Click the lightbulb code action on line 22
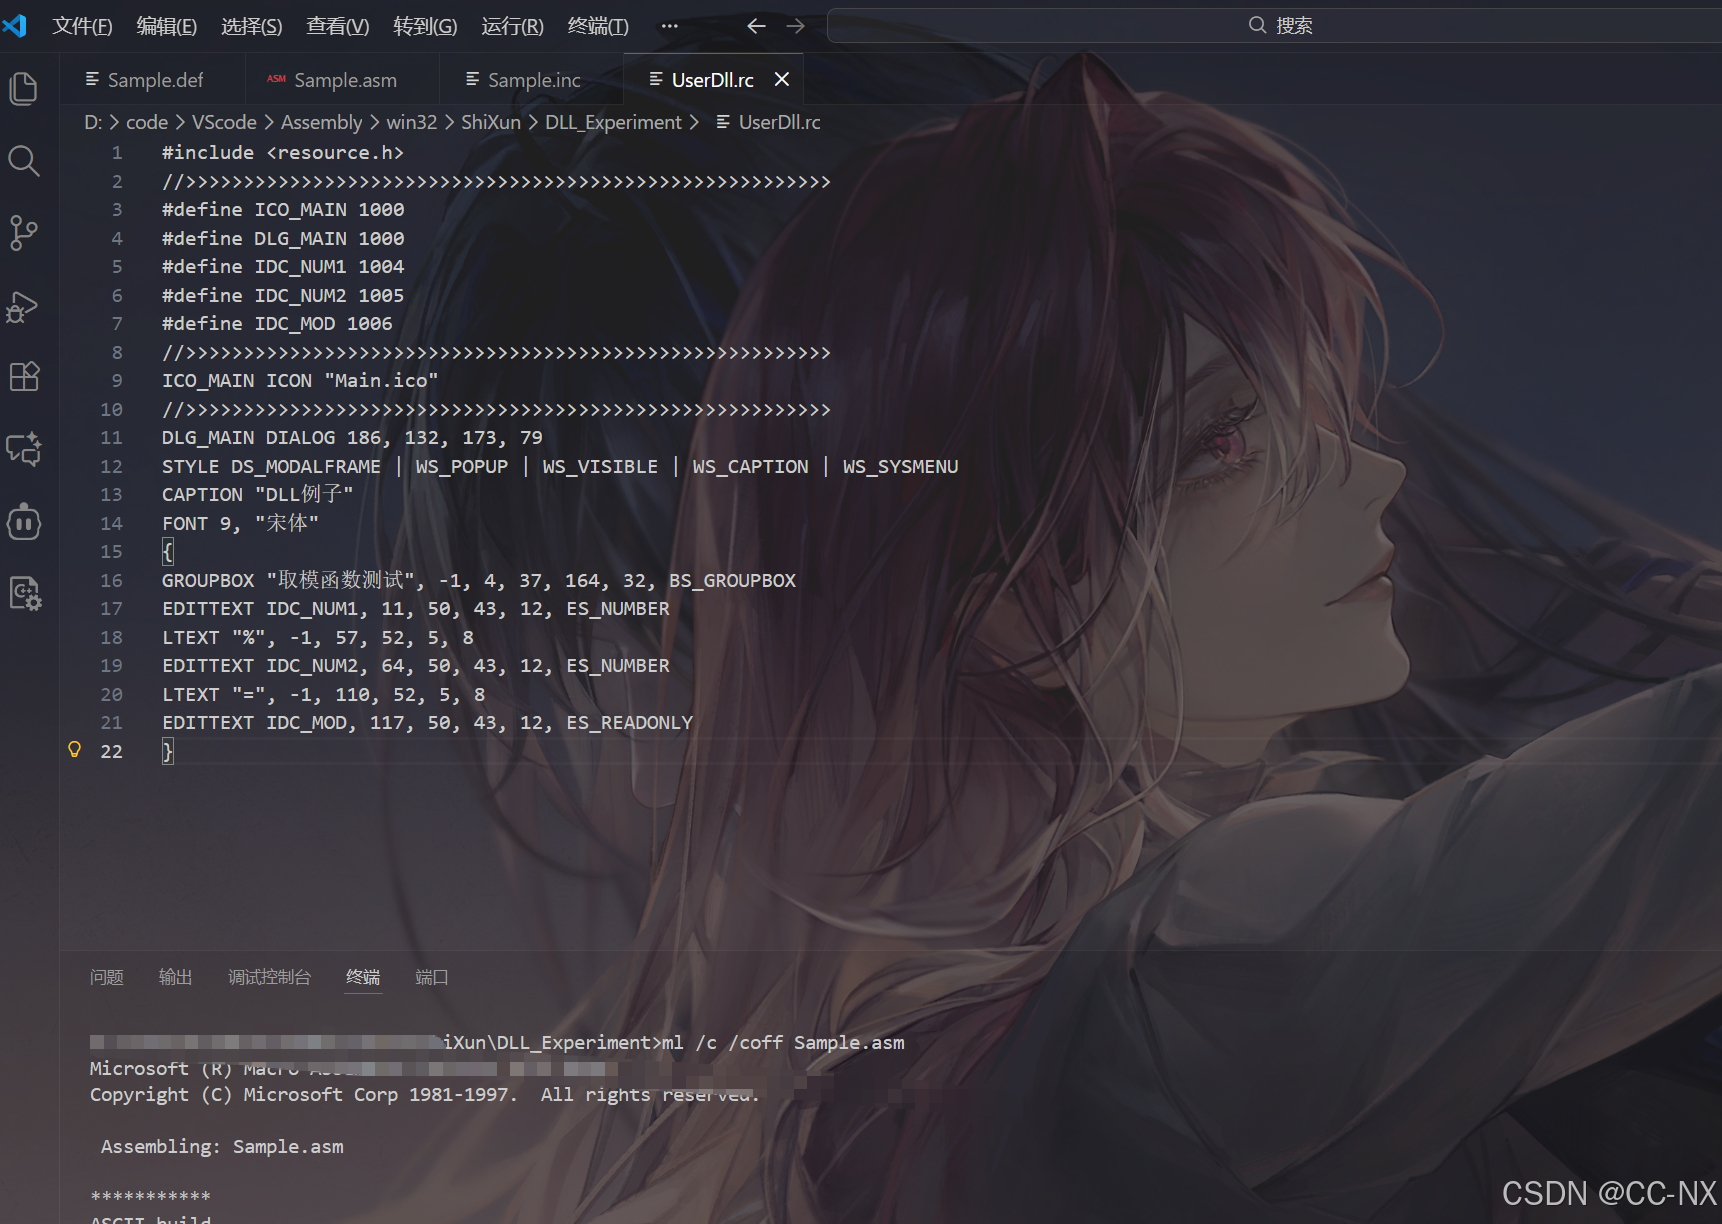Image resolution: width=1722 pixels, height=1224 pixels. (x=74, y=750)
